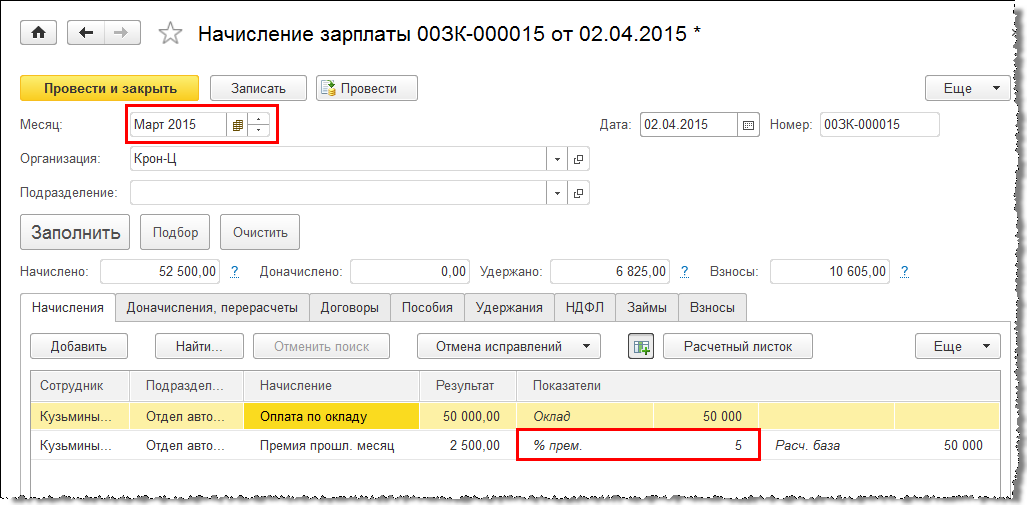
Task: Click the month stepper arrows
Action: (x=259, y=125)
